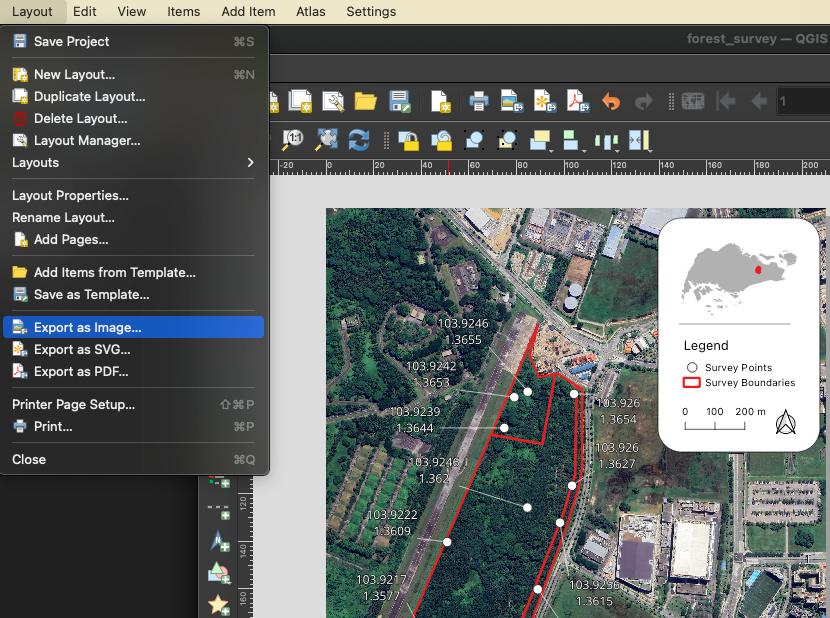Select the Layout Manager menu entry

click(x=86, y=140)
